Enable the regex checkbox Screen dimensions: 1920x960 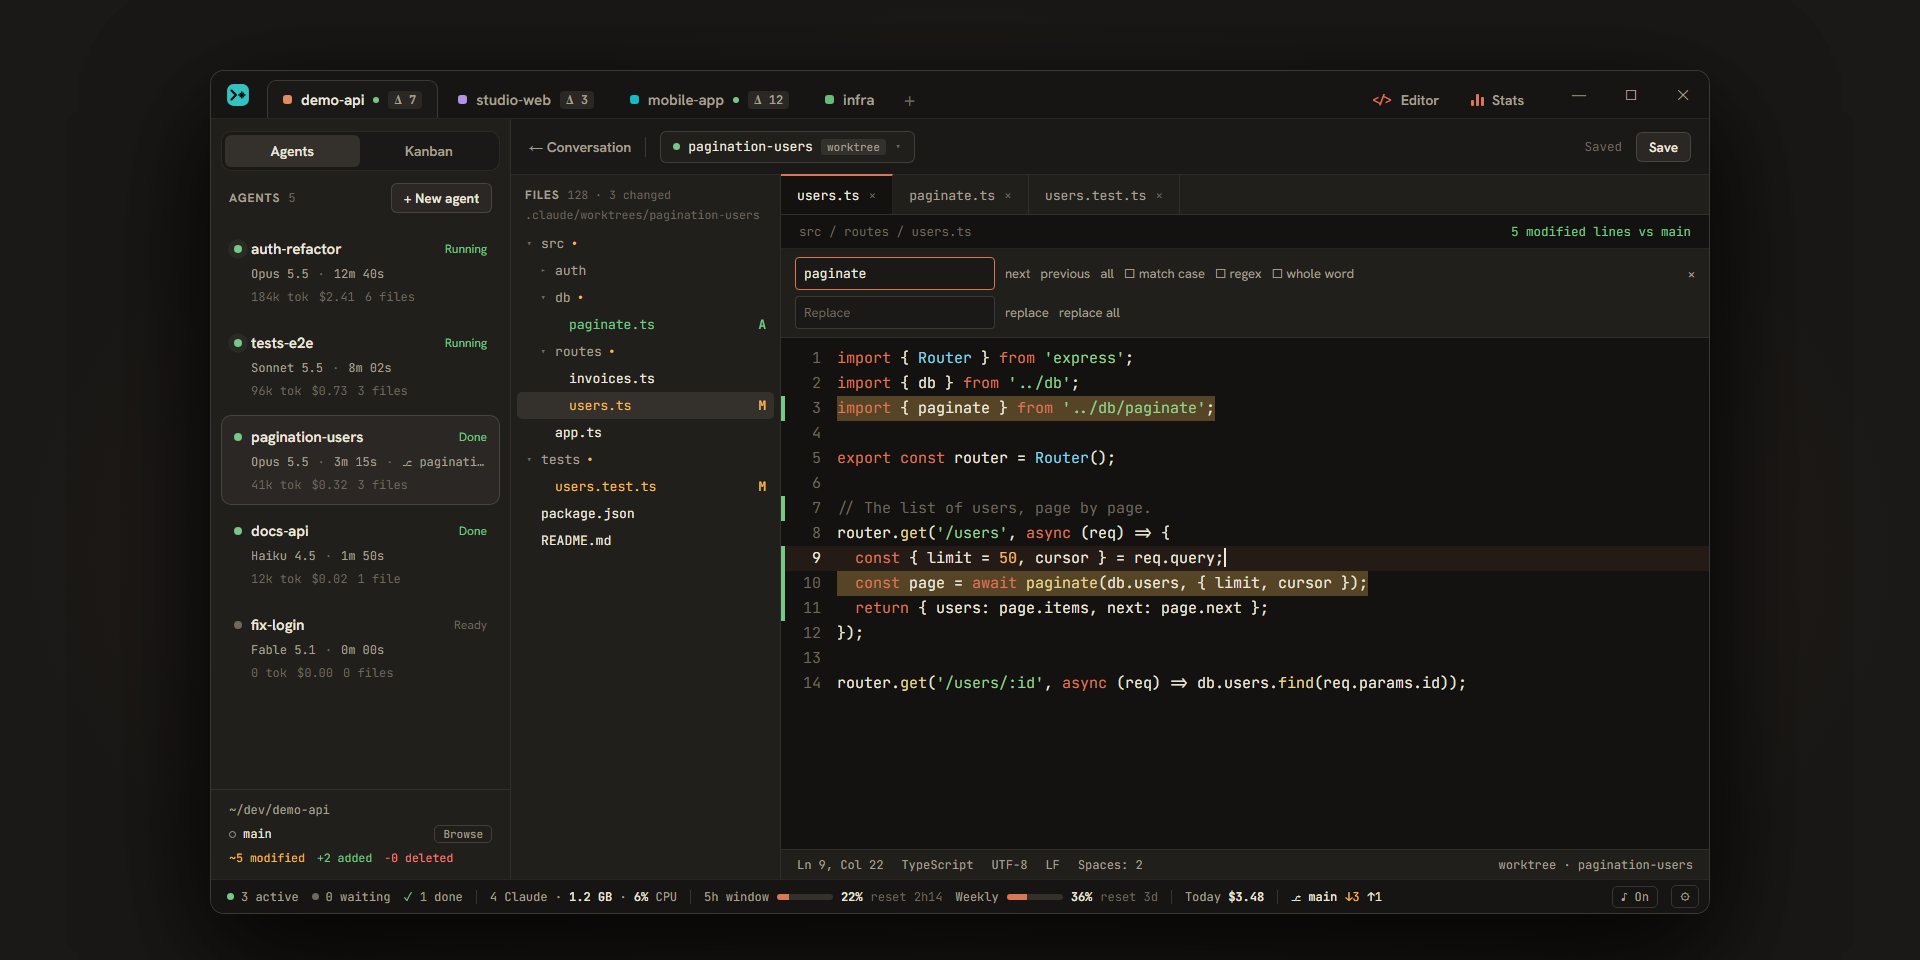click(1220, 274)
